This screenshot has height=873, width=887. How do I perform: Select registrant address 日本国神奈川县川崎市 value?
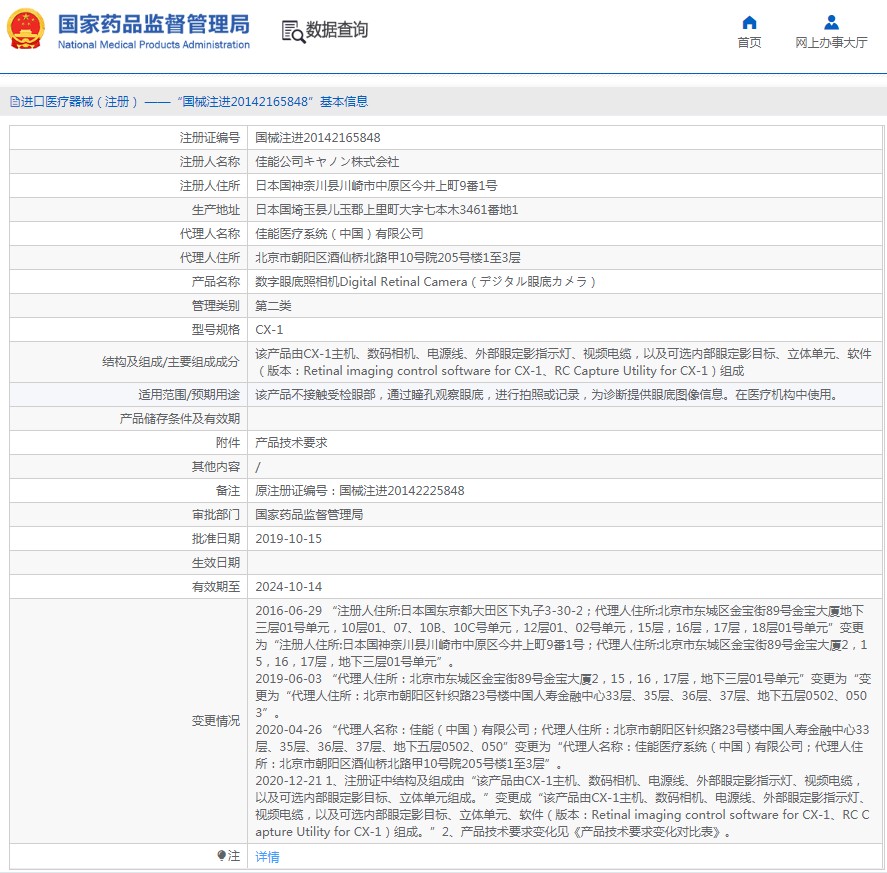tap(376, 186)
